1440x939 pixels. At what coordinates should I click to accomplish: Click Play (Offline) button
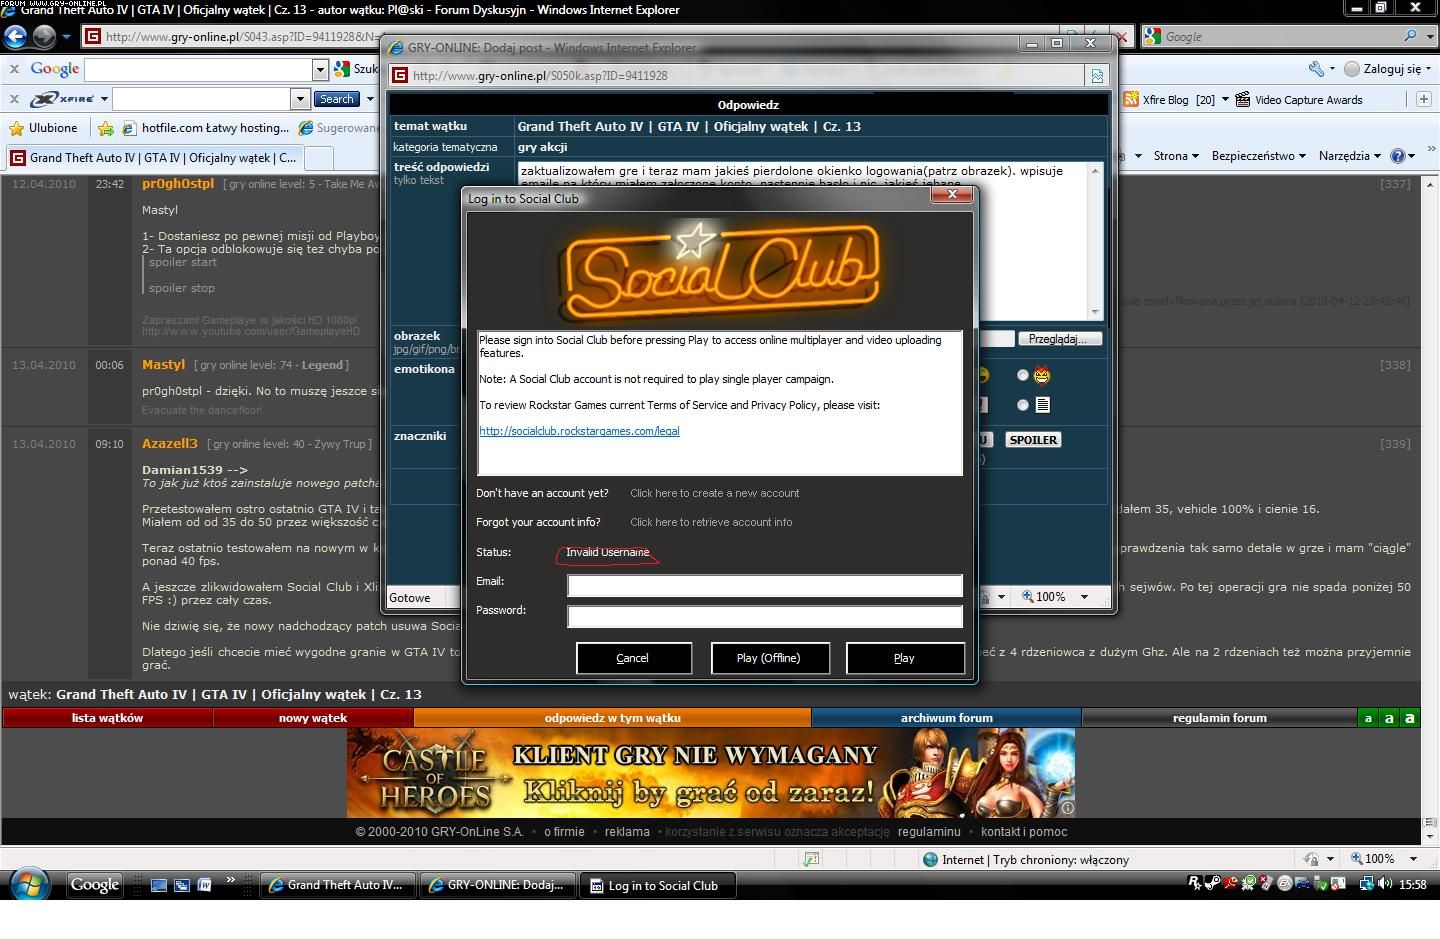(x=769, y=658)
